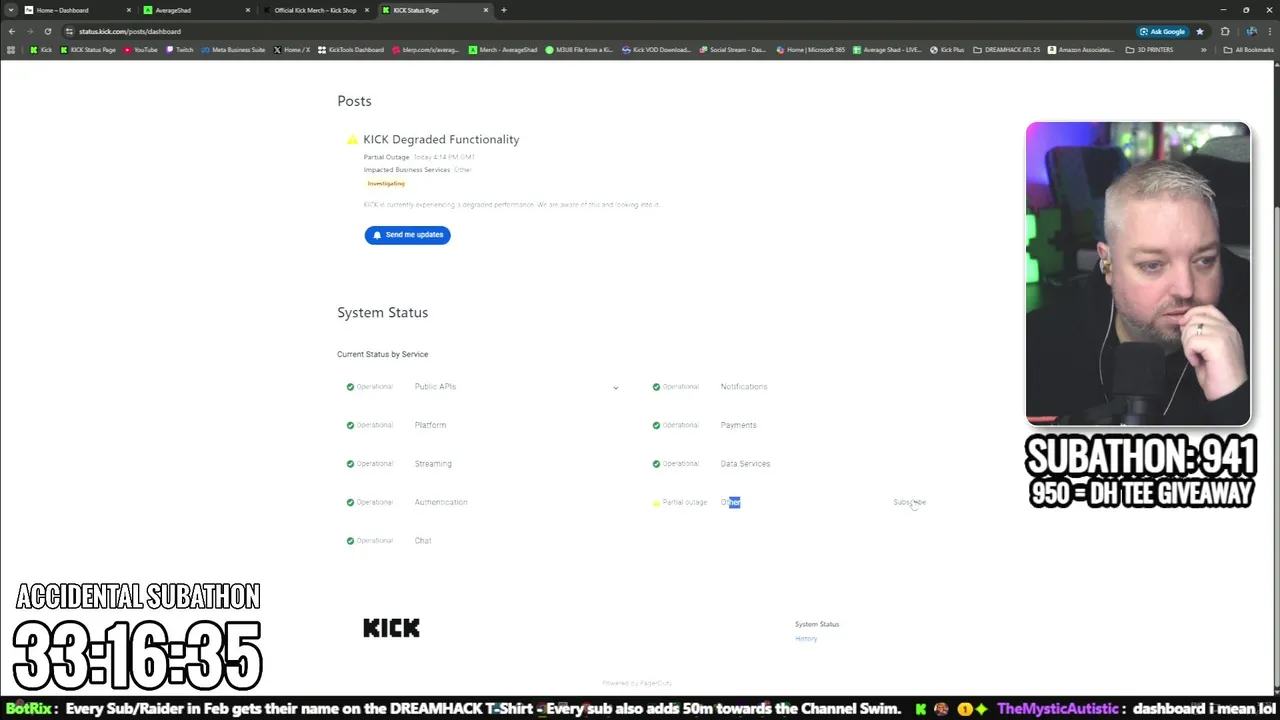Image resolution: width=1280 pixels, height=720 pixels.
Task: Click the KICK logo in footer
Action: coord(391,628)
